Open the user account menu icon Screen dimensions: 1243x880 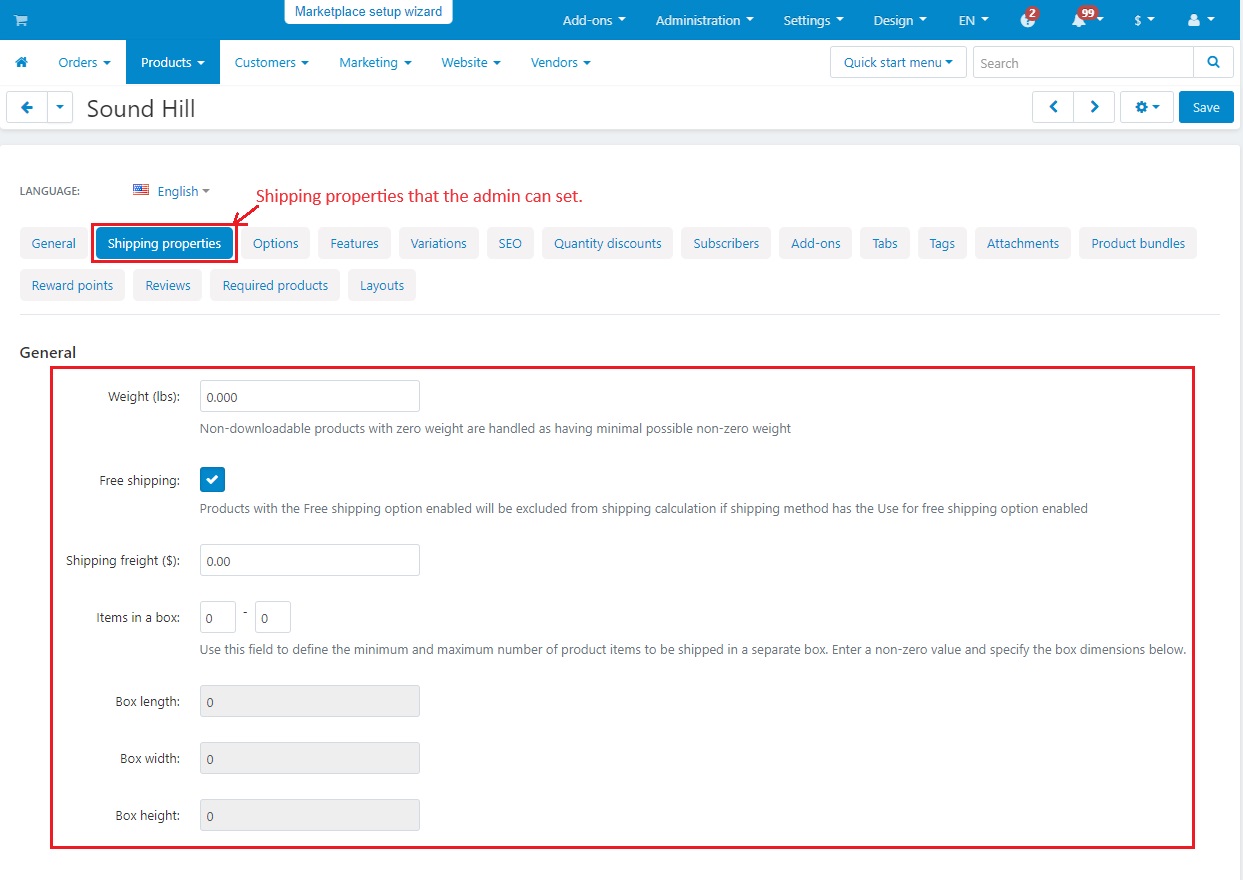(x=1201, y=20)
